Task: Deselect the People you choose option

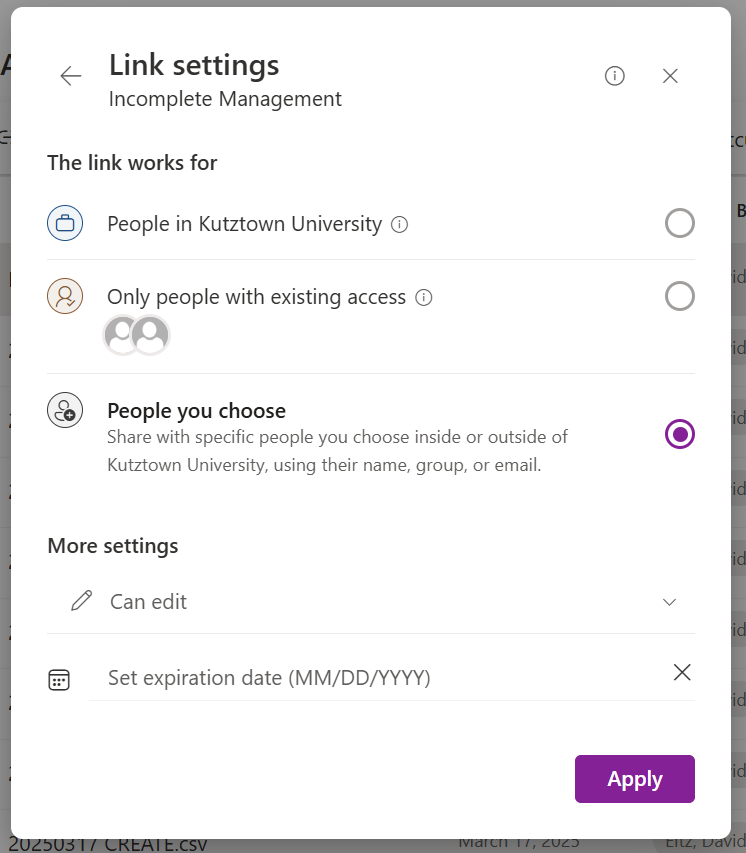Action: [x=680, y=434]
